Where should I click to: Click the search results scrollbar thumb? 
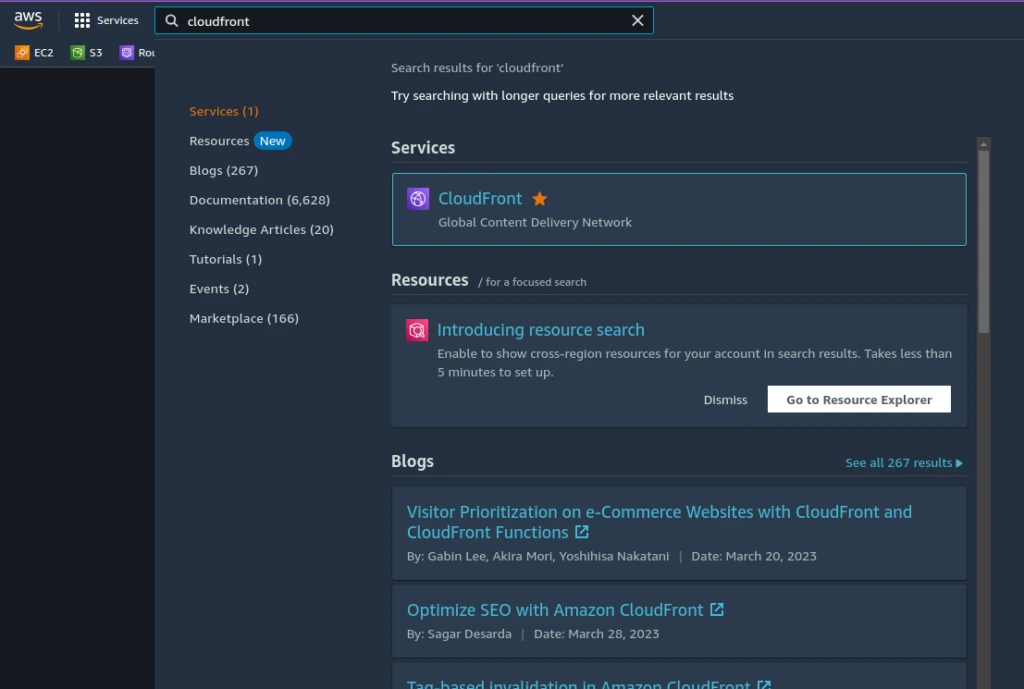pos(984,242)
